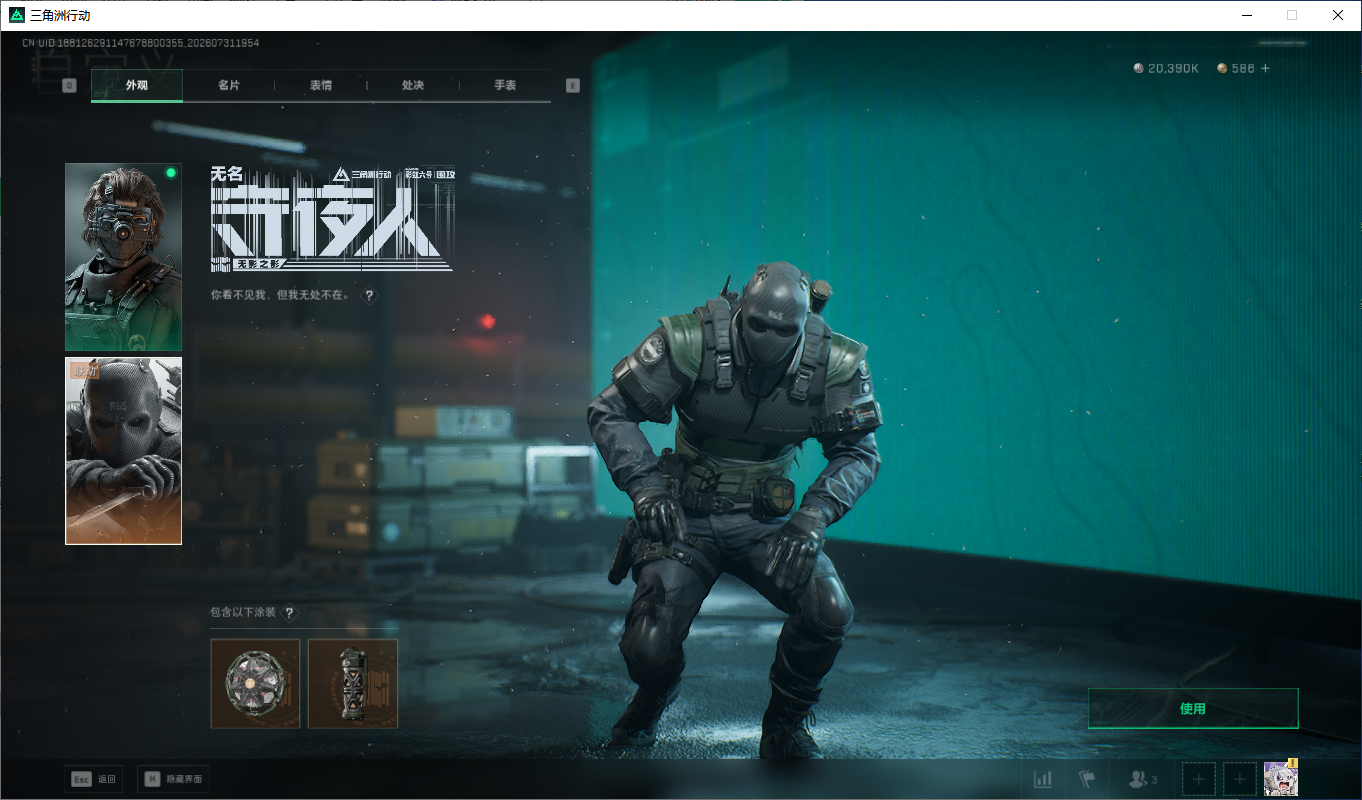Open the 手表 tab
1362x800 pixels.
(505, 86)
